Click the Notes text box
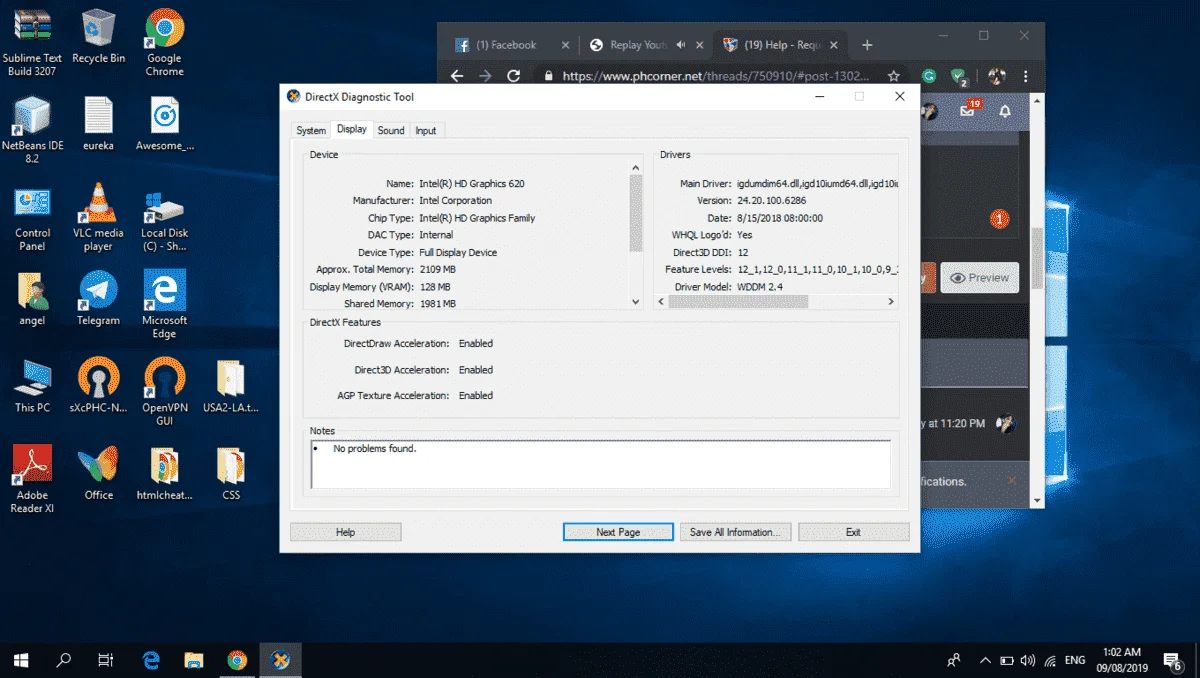Image resolution: width=1200 pixels, height=678 pixels. 600,465
